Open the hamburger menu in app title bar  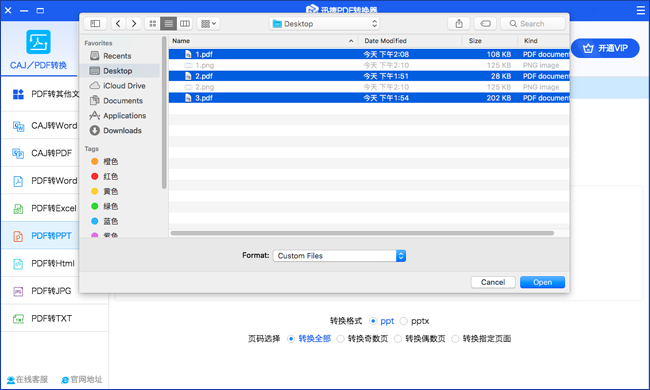point(640,10)
